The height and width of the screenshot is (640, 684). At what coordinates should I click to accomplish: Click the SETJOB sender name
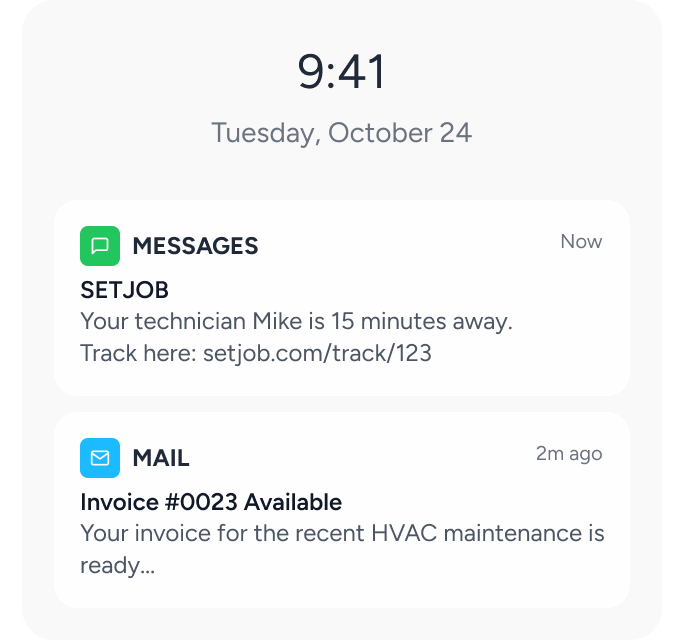(124, 291)
